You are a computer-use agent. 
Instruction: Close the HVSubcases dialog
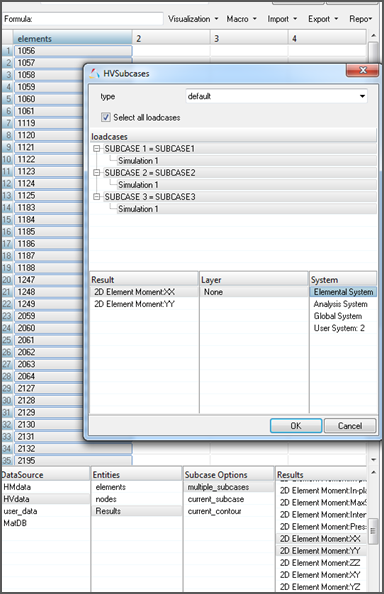362,70
